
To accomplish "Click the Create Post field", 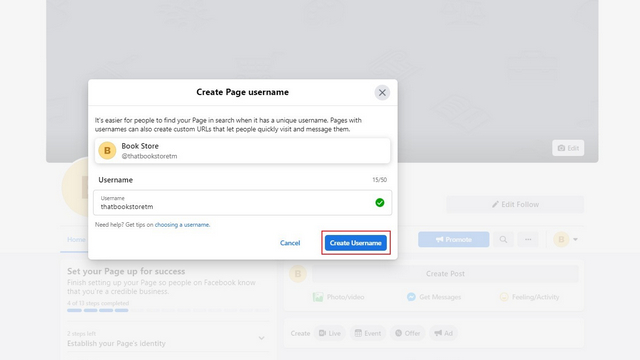I will click(445, 273).
